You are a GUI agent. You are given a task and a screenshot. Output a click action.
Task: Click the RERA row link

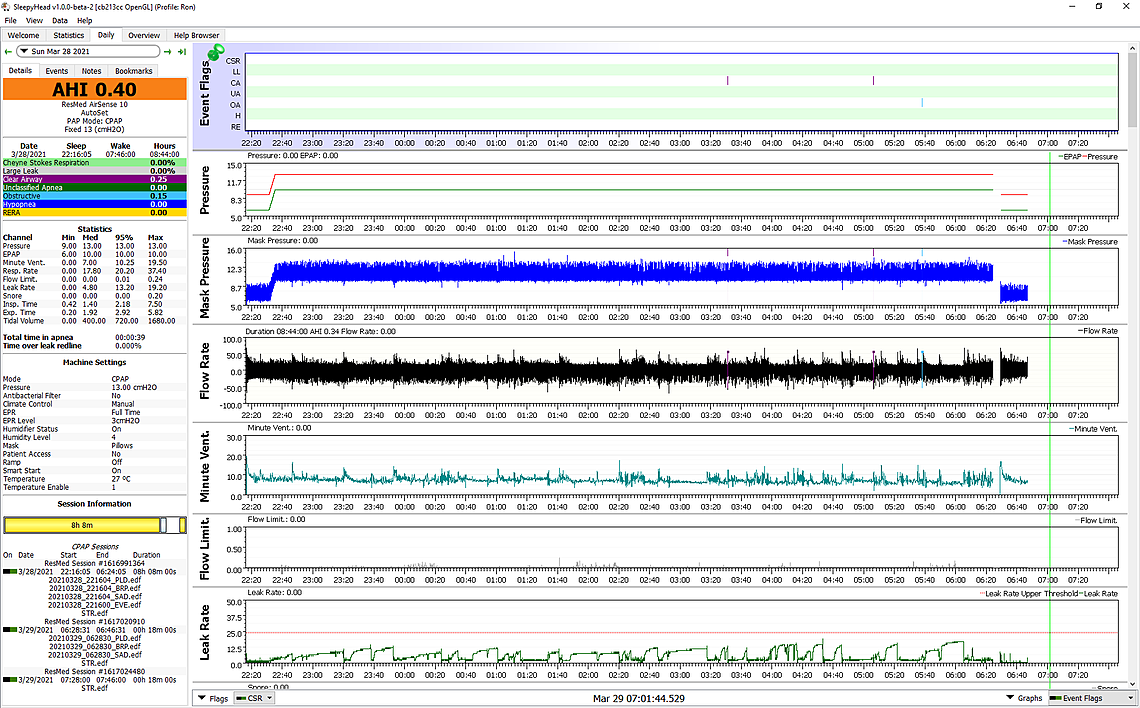[x=95, y=212]
